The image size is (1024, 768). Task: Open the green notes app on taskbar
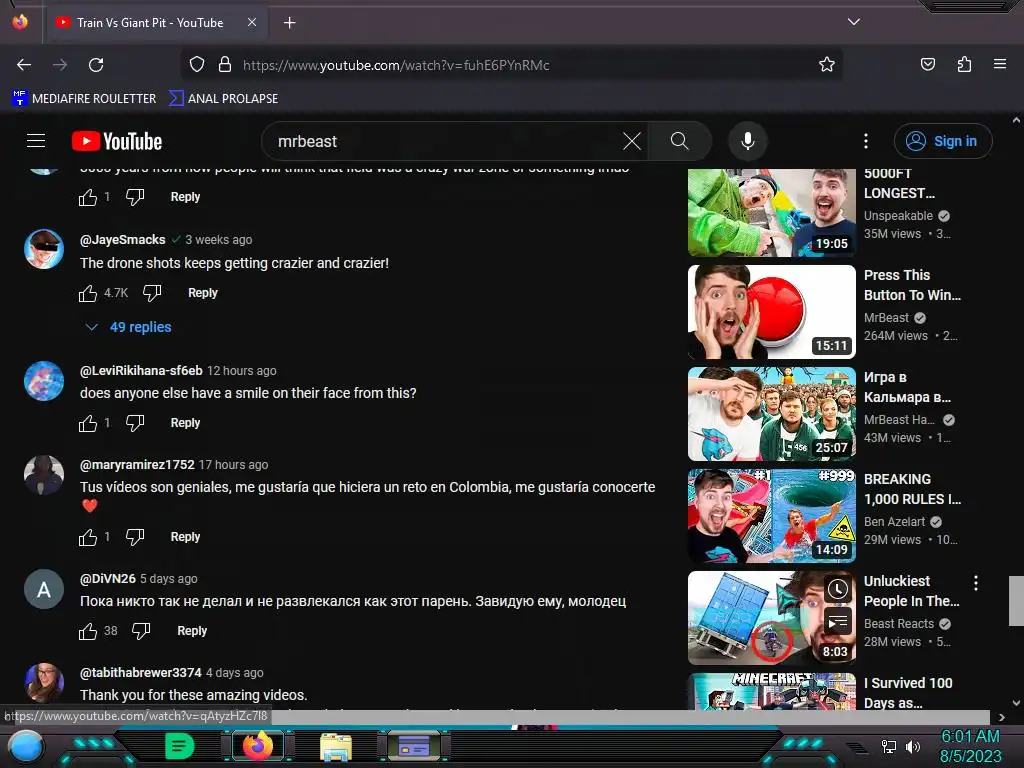[180, 746]
